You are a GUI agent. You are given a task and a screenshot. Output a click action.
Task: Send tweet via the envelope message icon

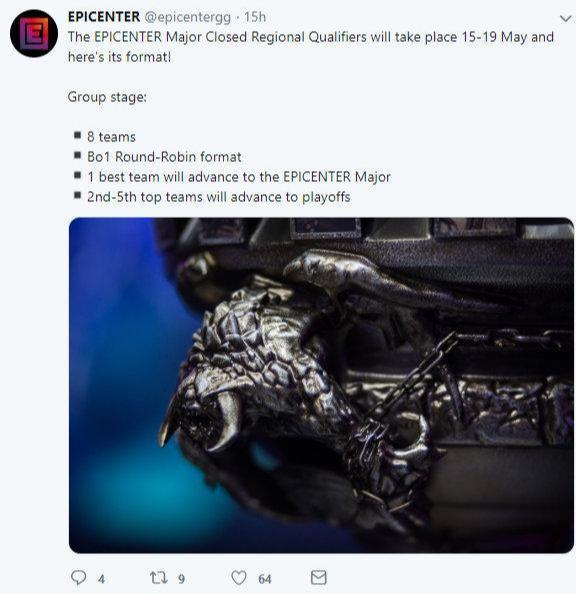pyautogui.click(x=318, y=578)
